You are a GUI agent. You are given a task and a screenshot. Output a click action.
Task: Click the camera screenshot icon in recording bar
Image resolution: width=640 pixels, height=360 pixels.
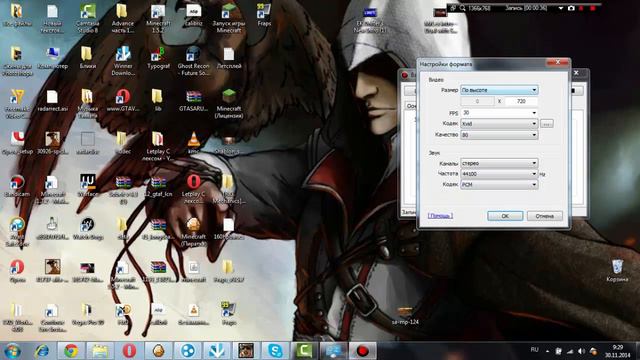(x=571, y=8)
